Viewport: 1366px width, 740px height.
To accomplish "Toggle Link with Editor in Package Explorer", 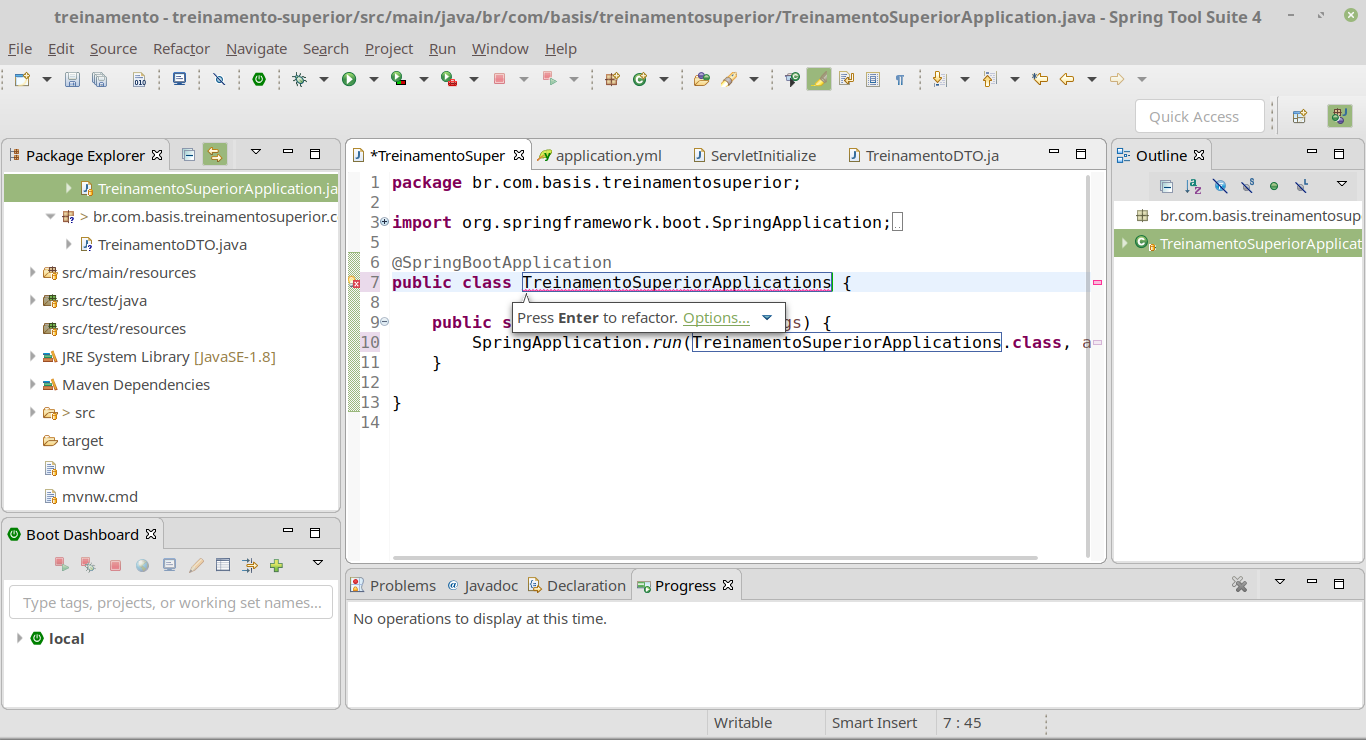I will point(215,154).
